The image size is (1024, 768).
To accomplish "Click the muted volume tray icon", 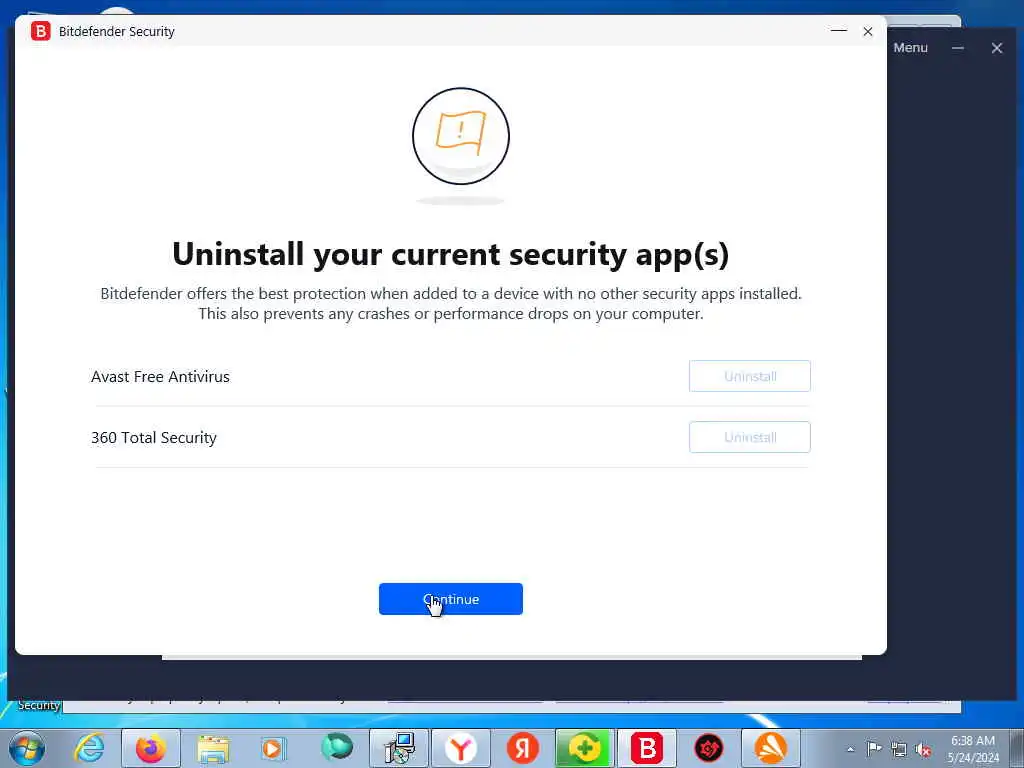I will point(923,750).
